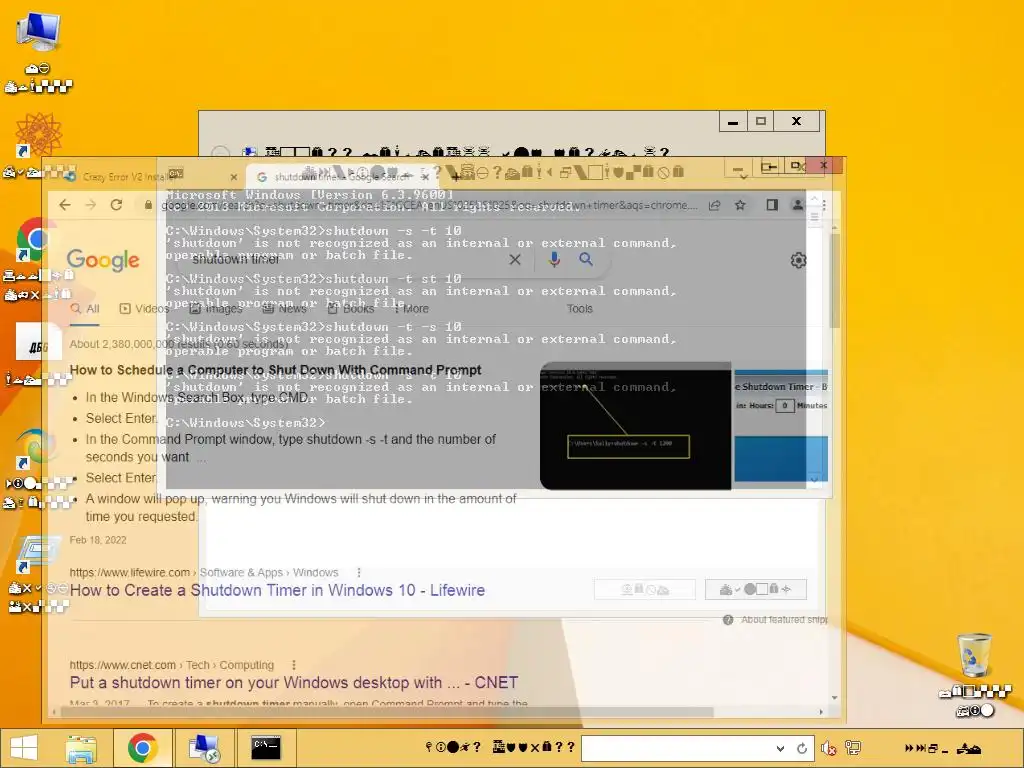Open the network tray icon

click(x=853, y=748)
